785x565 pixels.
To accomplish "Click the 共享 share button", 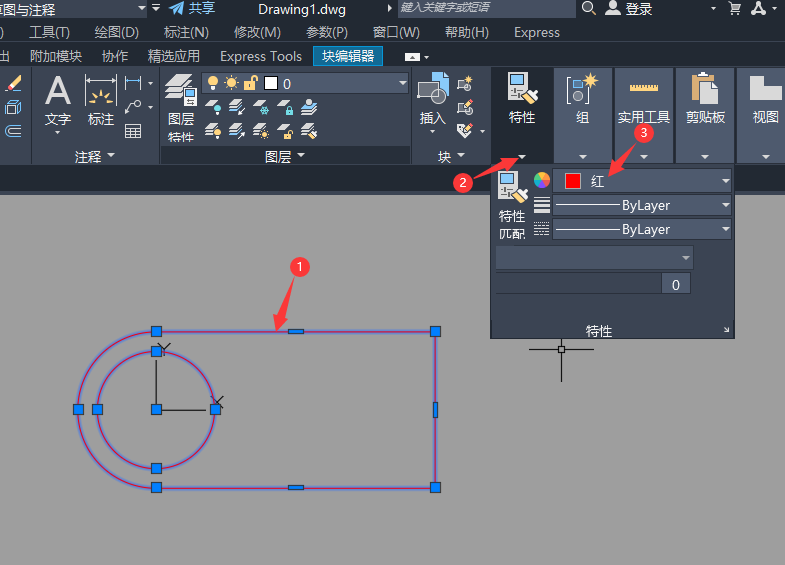I will [x=191, y=8].
